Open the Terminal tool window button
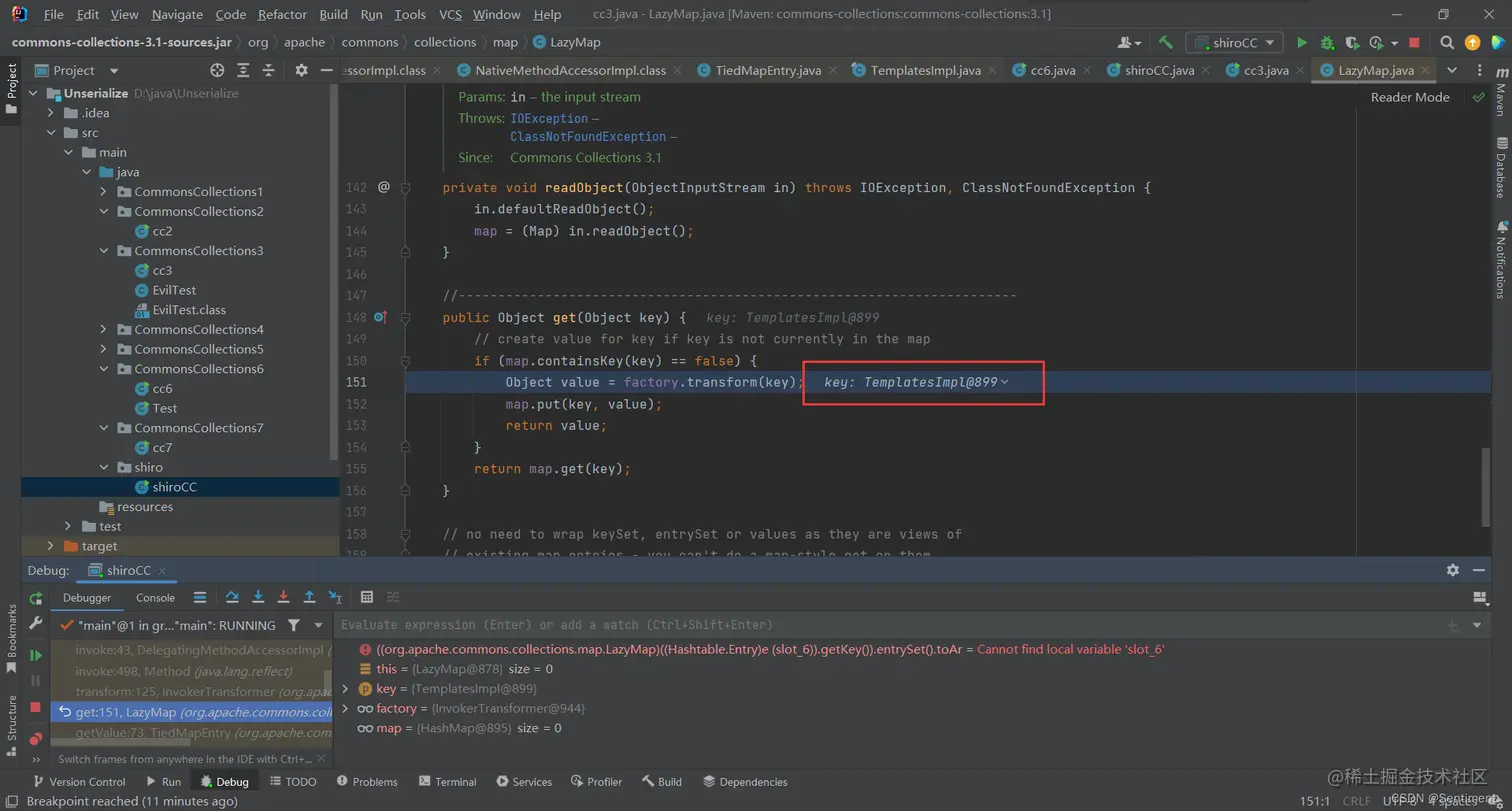The width and height of the screenshot is (1512, 811). pos(447,782)
